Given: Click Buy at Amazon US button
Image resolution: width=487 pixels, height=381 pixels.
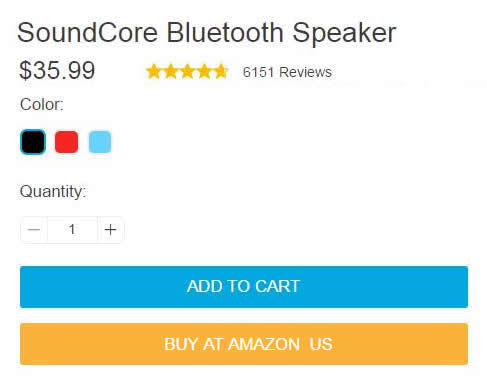Looking at the screenshot, I should 244,344.
